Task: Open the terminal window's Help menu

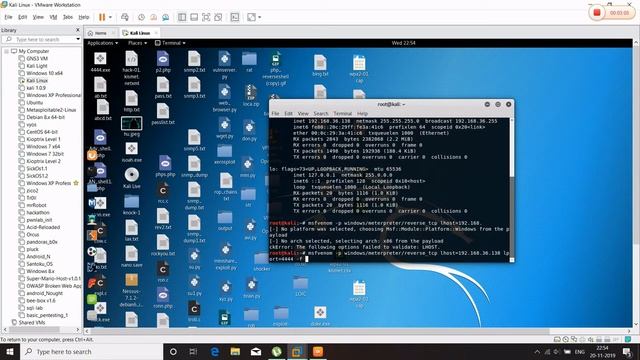Action: (362, 113)
